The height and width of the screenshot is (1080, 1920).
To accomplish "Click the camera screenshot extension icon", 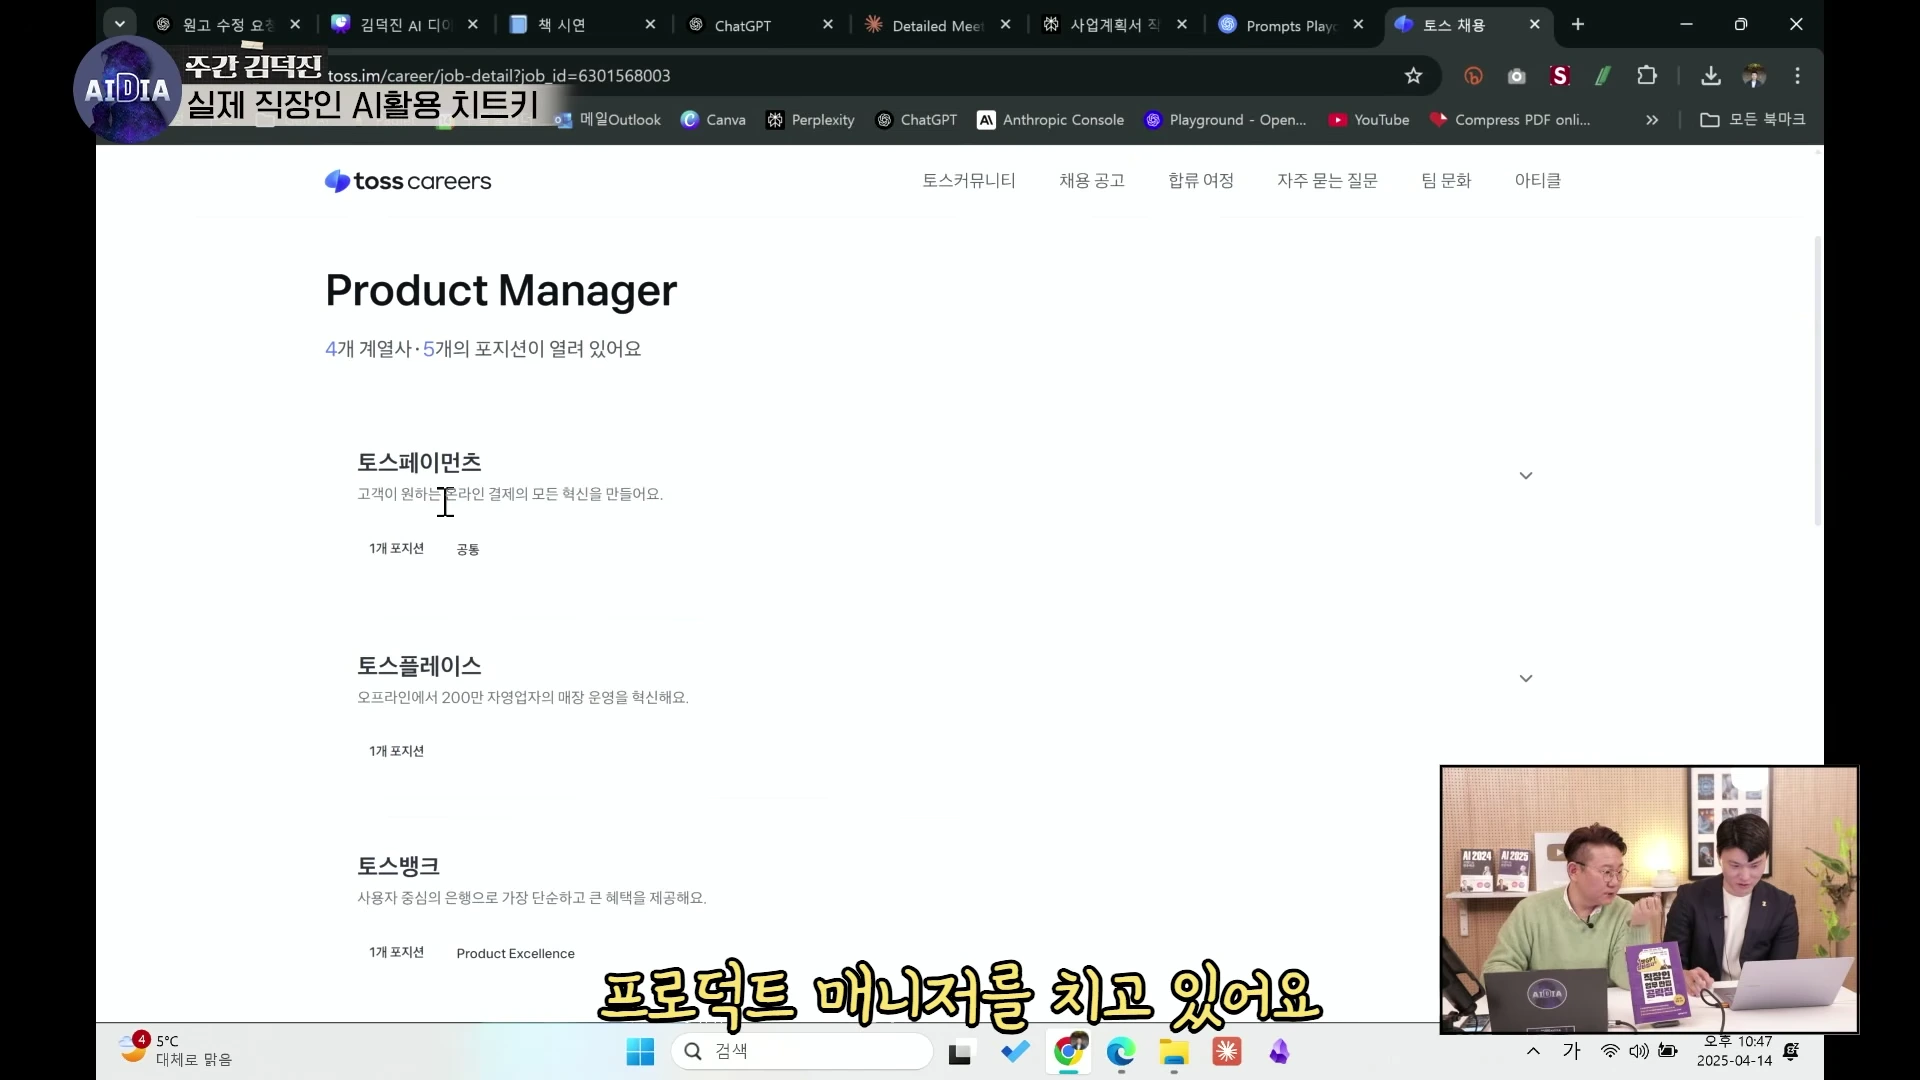I will click(1517, 76).
